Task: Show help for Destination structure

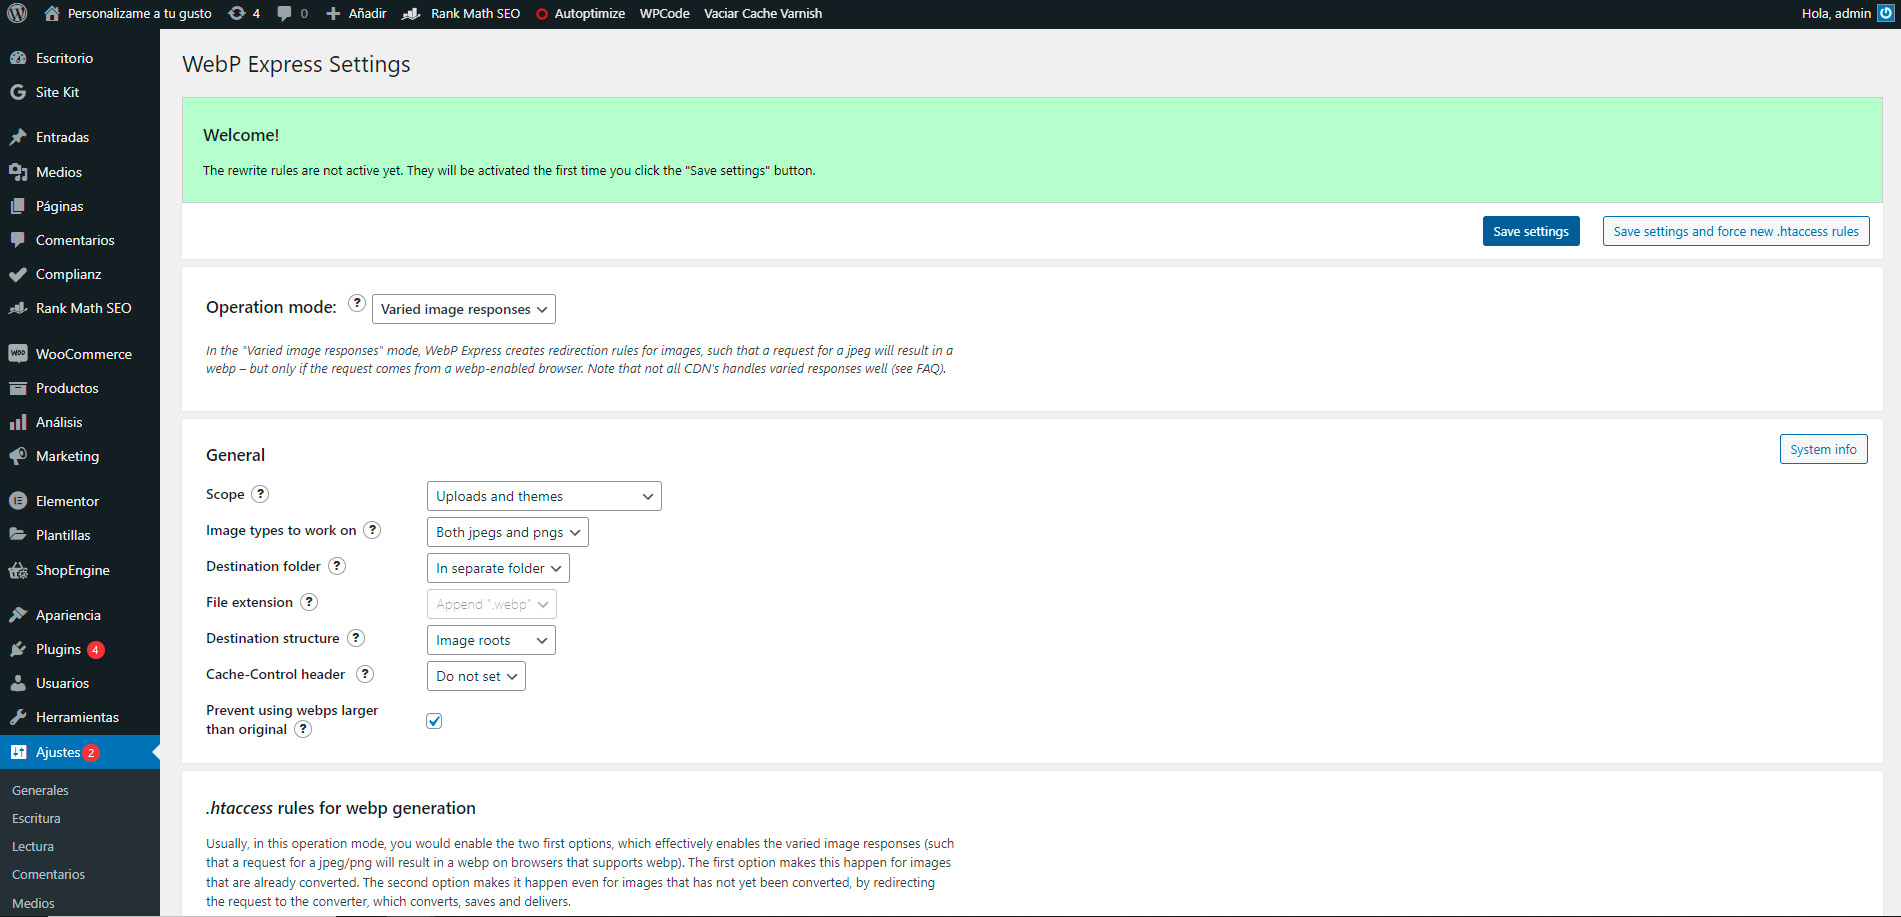Action: (x=356, y=638)
